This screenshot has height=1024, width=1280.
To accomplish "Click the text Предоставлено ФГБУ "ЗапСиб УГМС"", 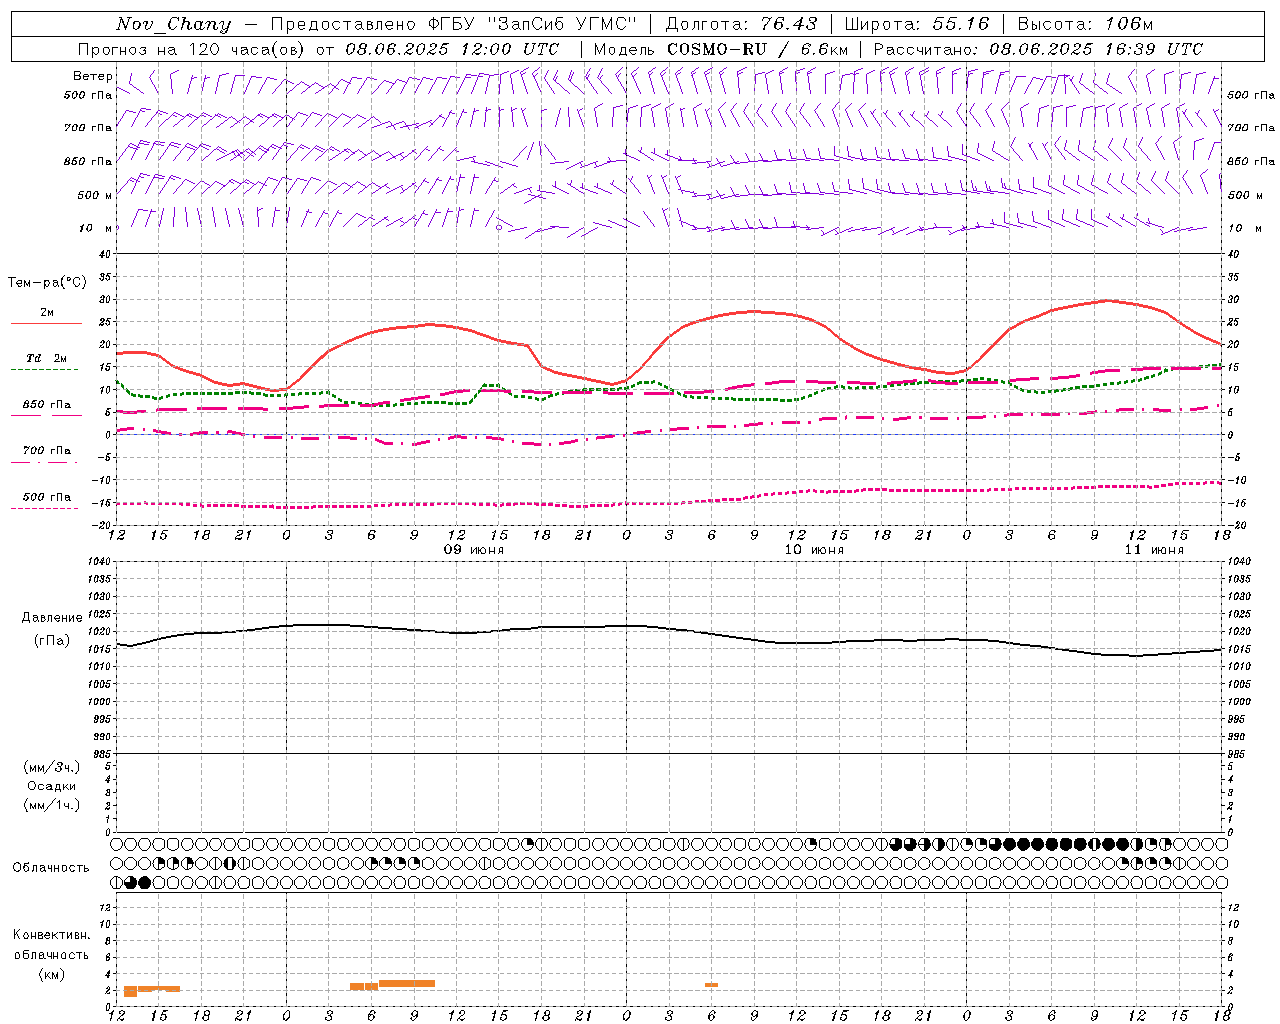I will coord(454,24).
